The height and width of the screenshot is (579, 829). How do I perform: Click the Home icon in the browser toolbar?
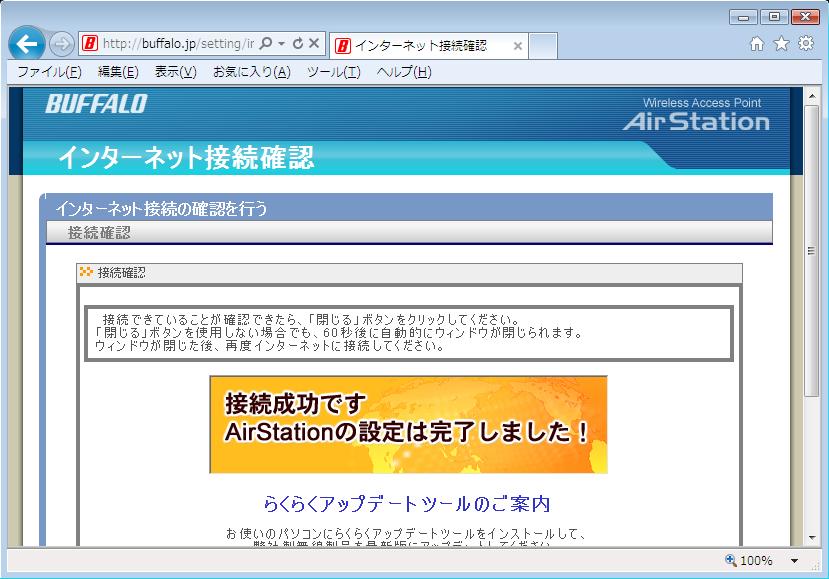pyautogui.click(x=757, y=44)
